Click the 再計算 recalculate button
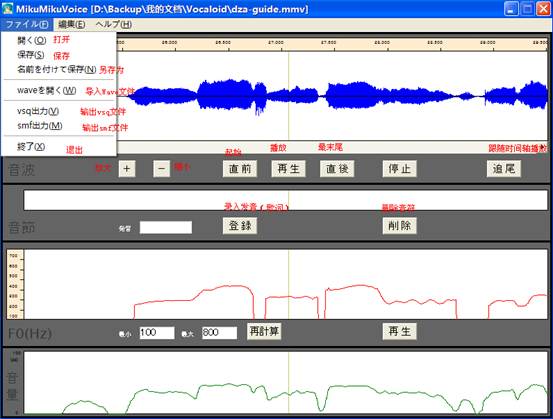This screenshot has width=553, height=419. [x=264, y=332]
